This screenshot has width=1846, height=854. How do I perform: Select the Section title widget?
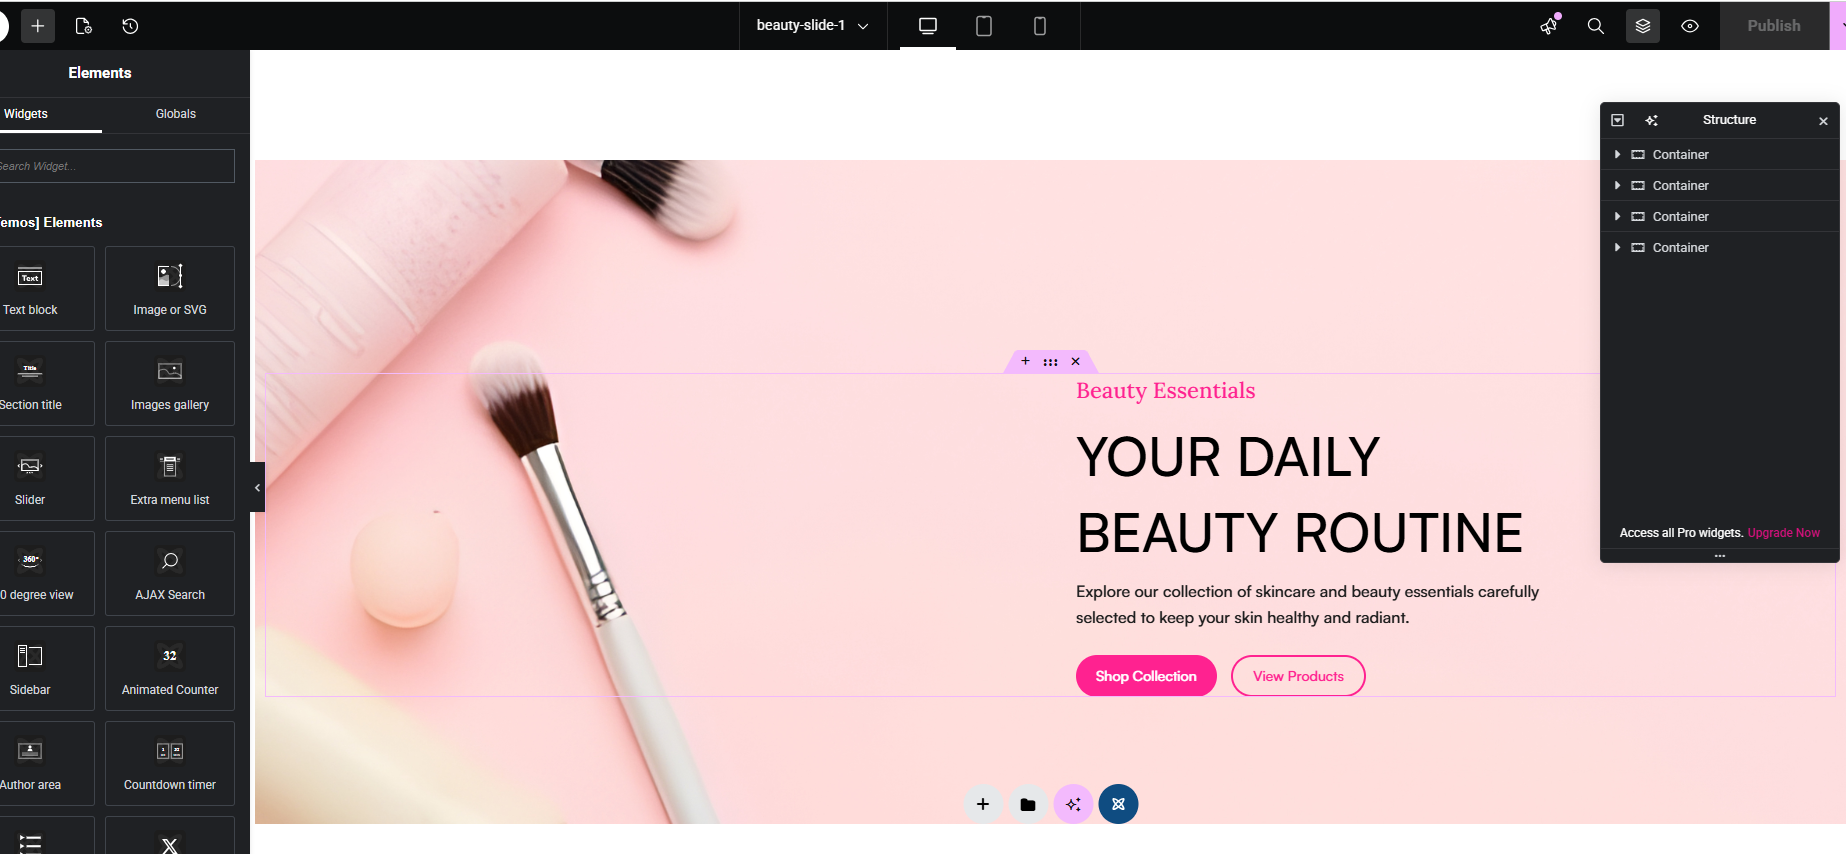47,384
